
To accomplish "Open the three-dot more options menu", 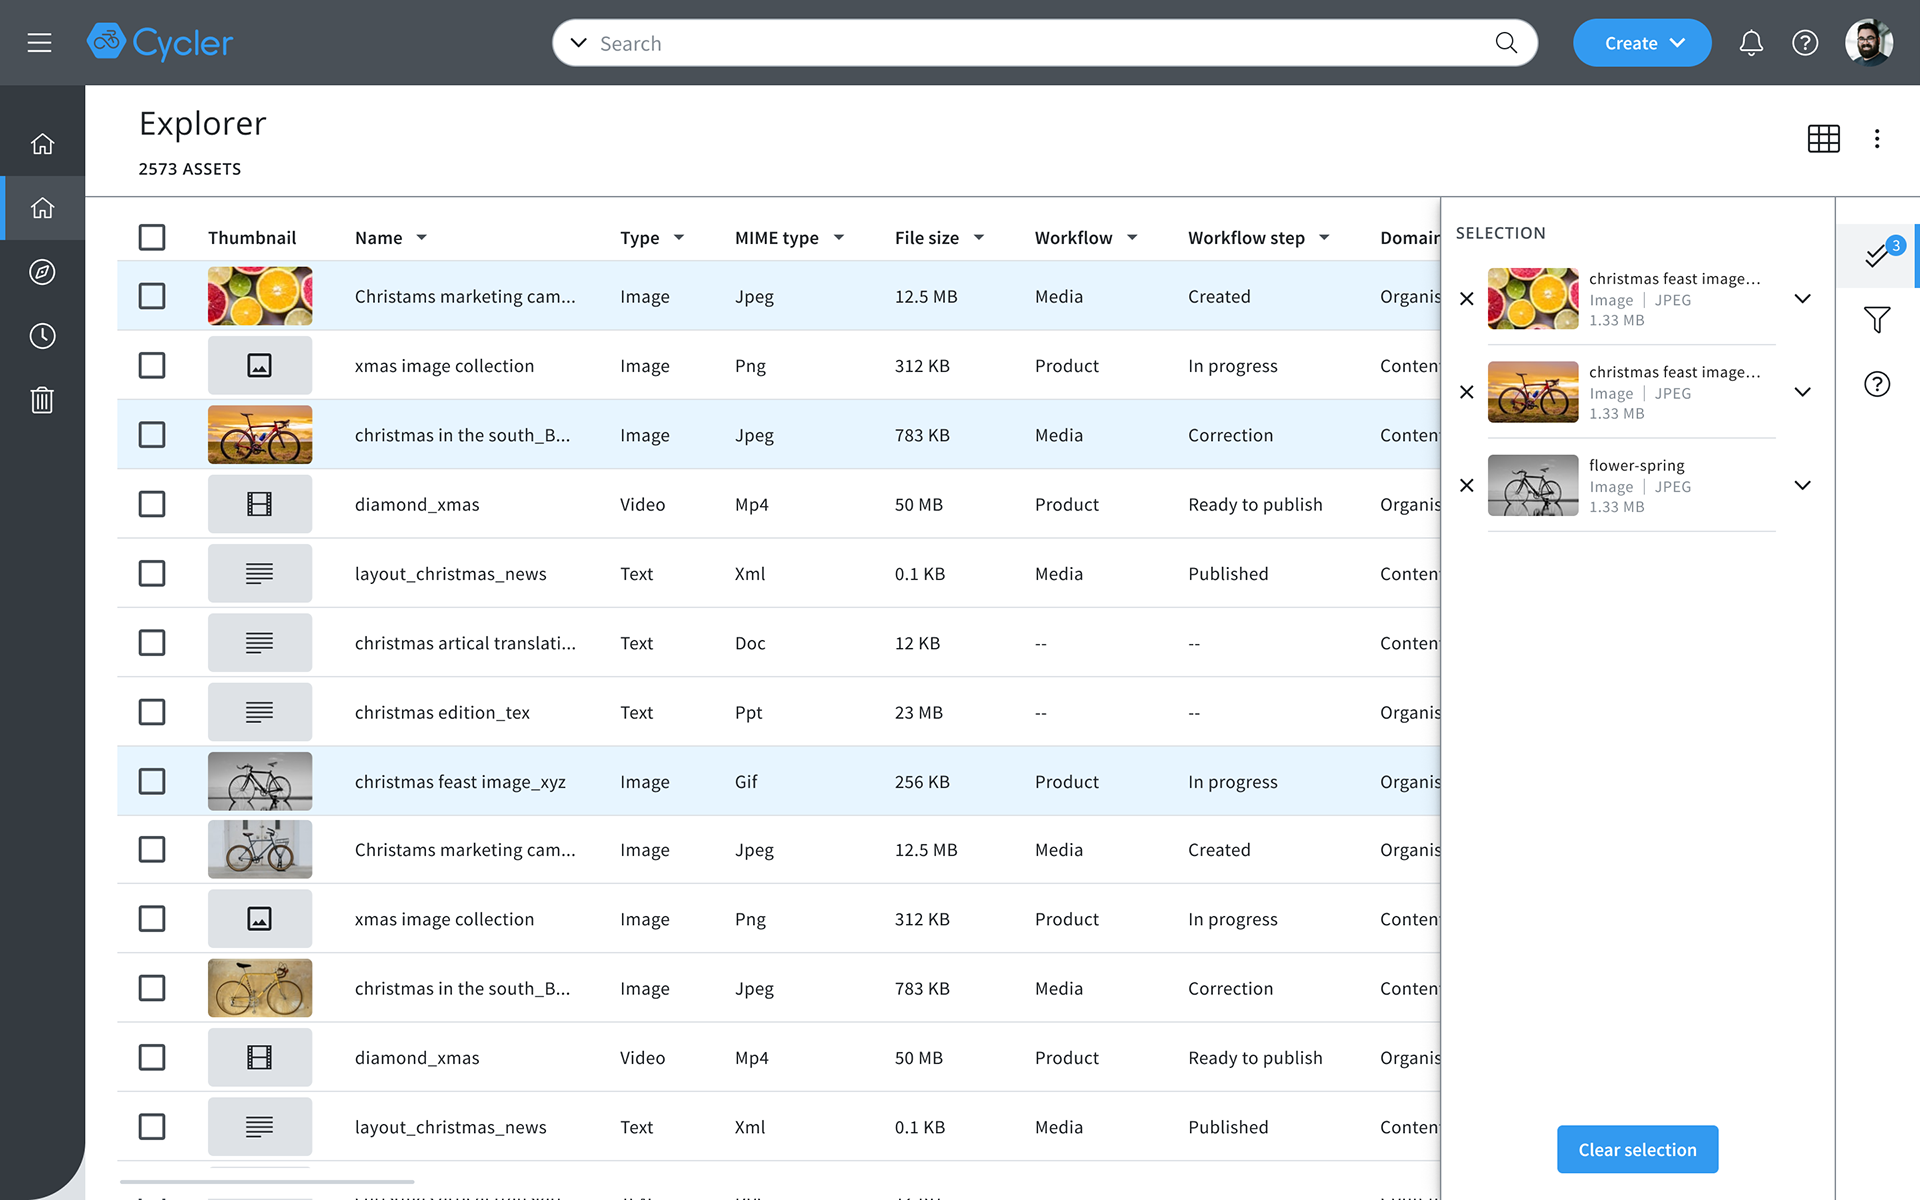I will (1877, 139).
